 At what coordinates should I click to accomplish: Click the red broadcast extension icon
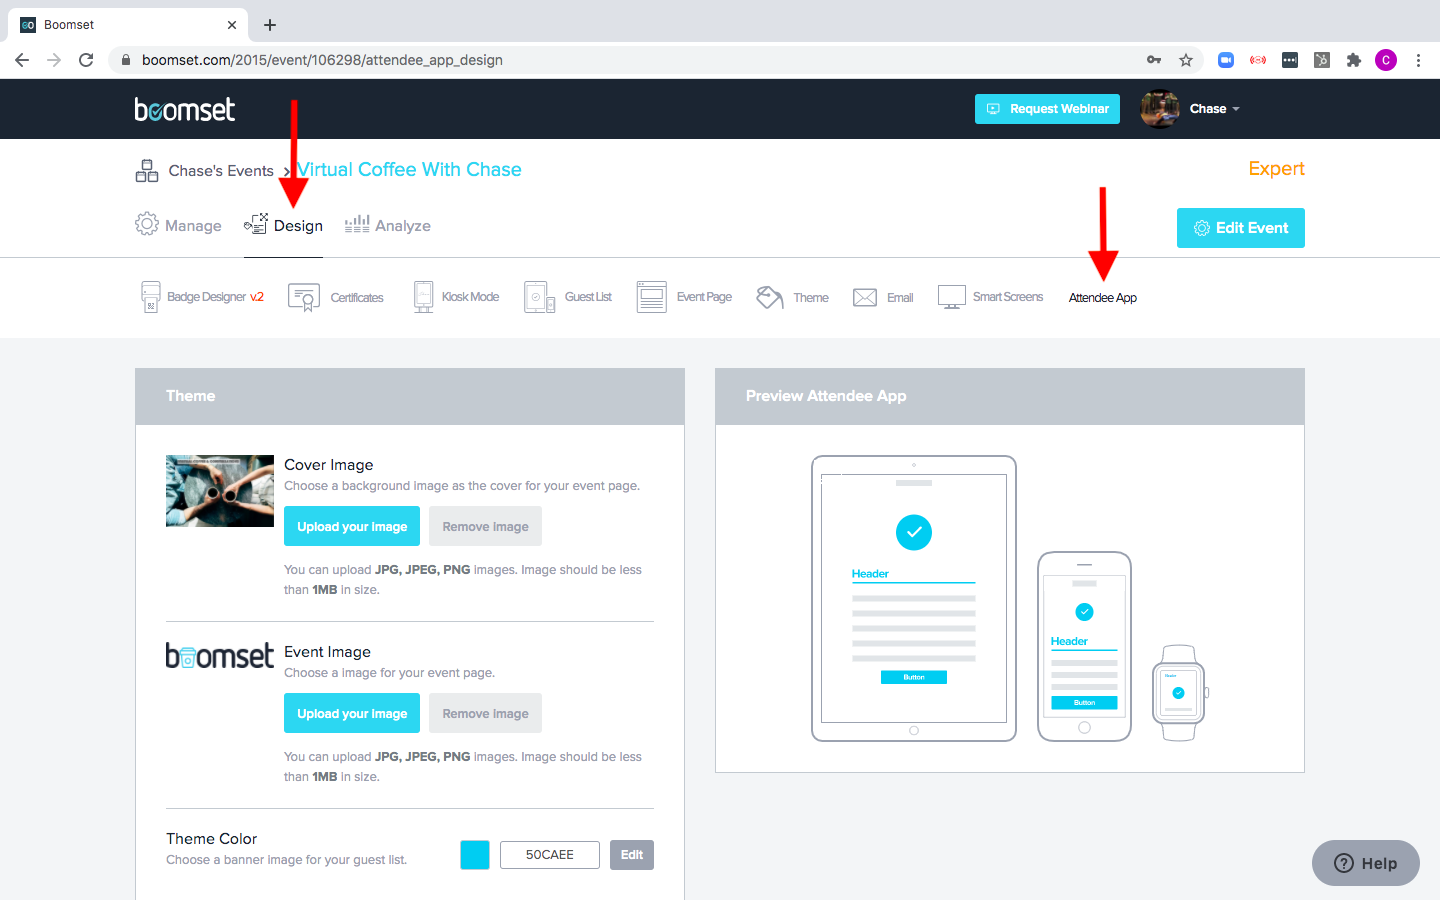(1258, 60)
